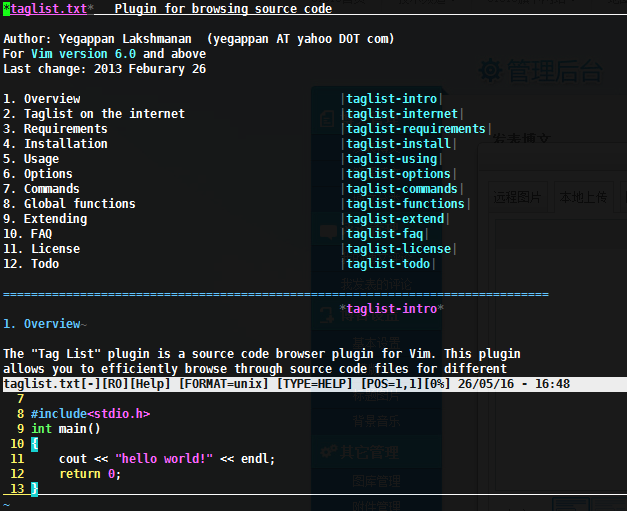Follow the taglist-license tag link
The height and width of the screenshot is (511, 627).
pos(398,249)
